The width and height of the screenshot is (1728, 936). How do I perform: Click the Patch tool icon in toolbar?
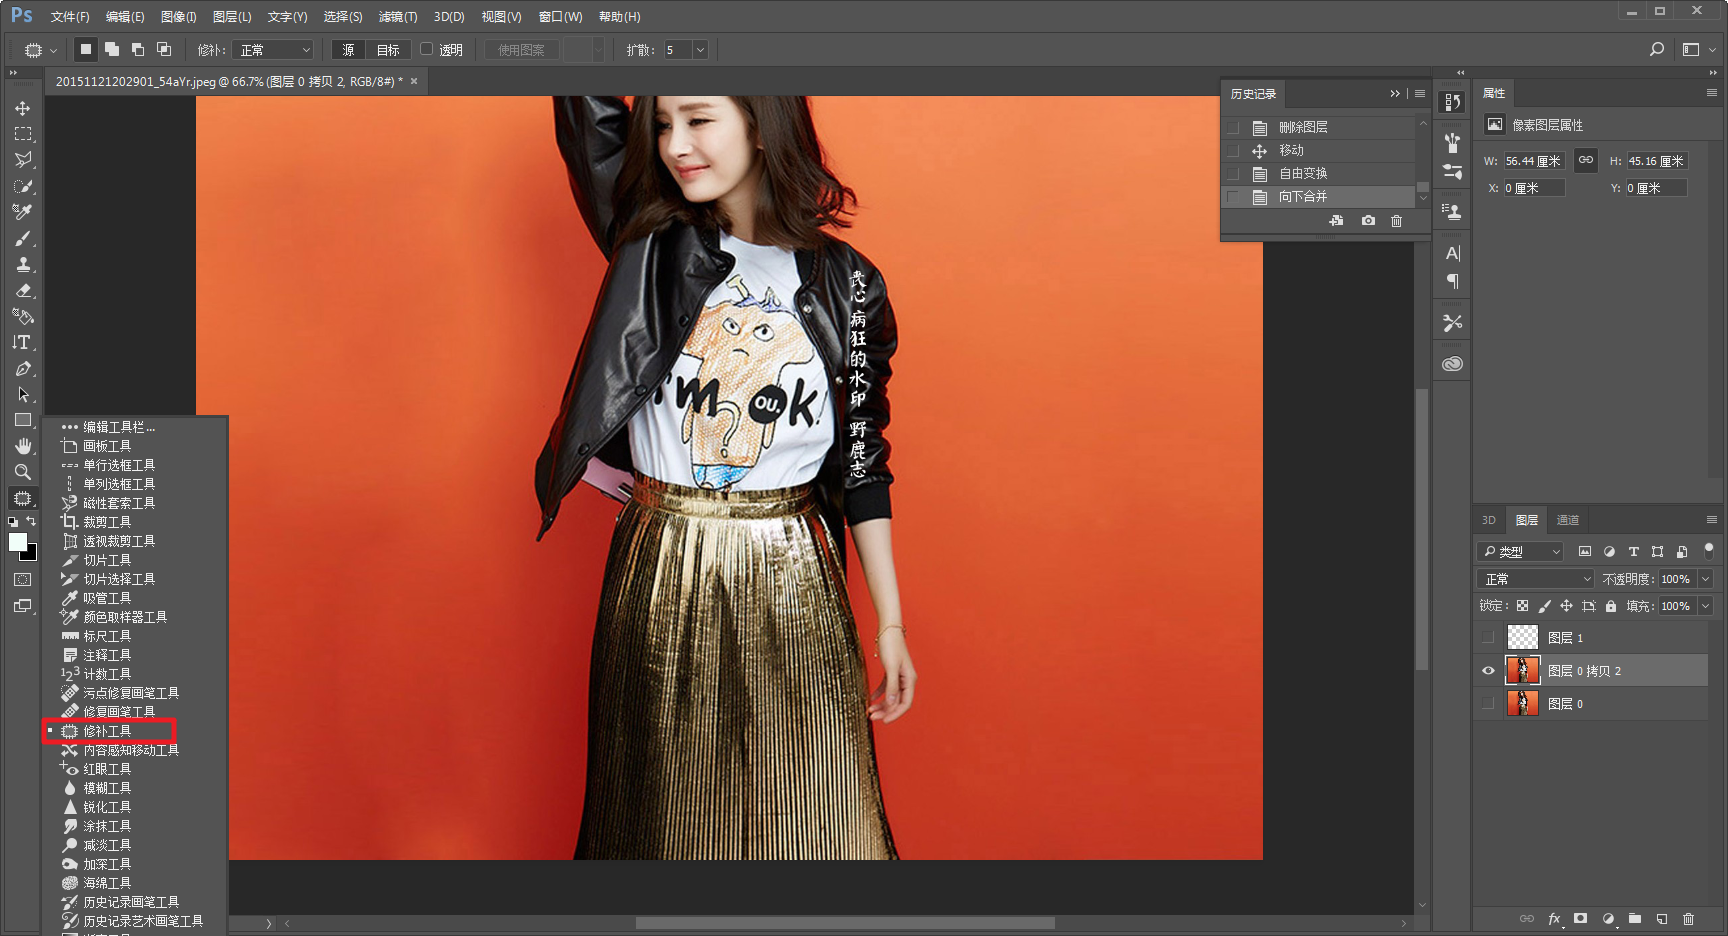(22, 498)
